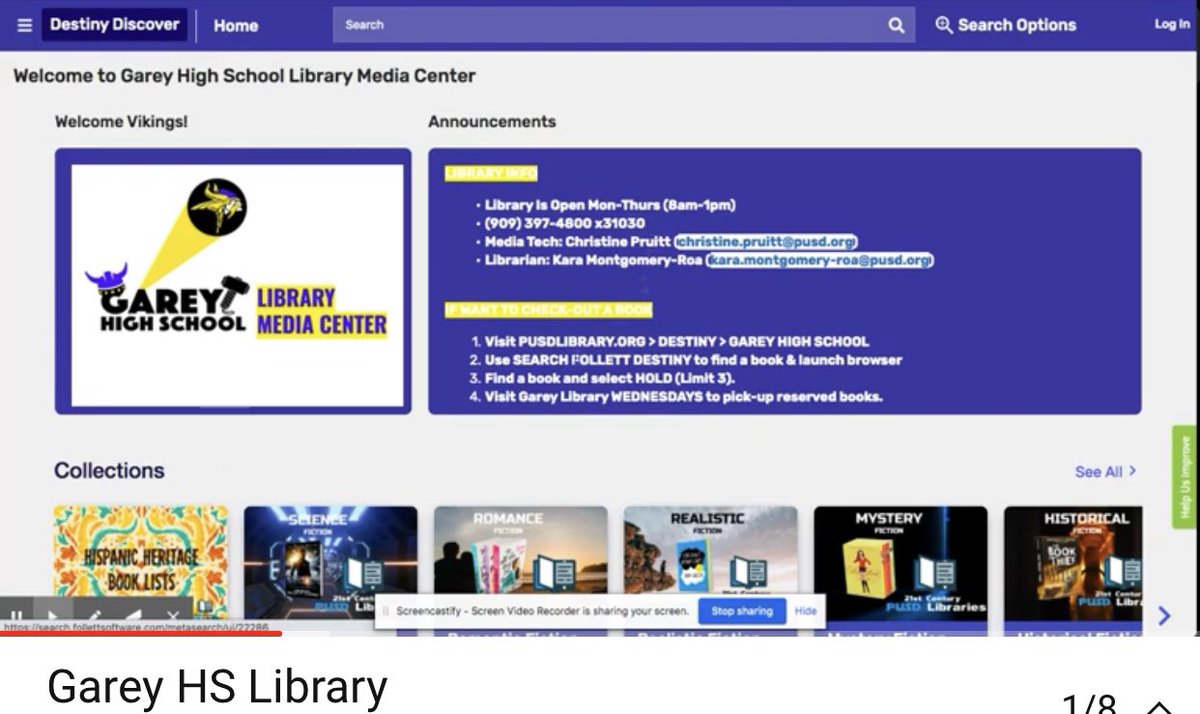Click the Find a book and select HOLD line
This screenshot has width=1200, height=714.
click(610, 378)
